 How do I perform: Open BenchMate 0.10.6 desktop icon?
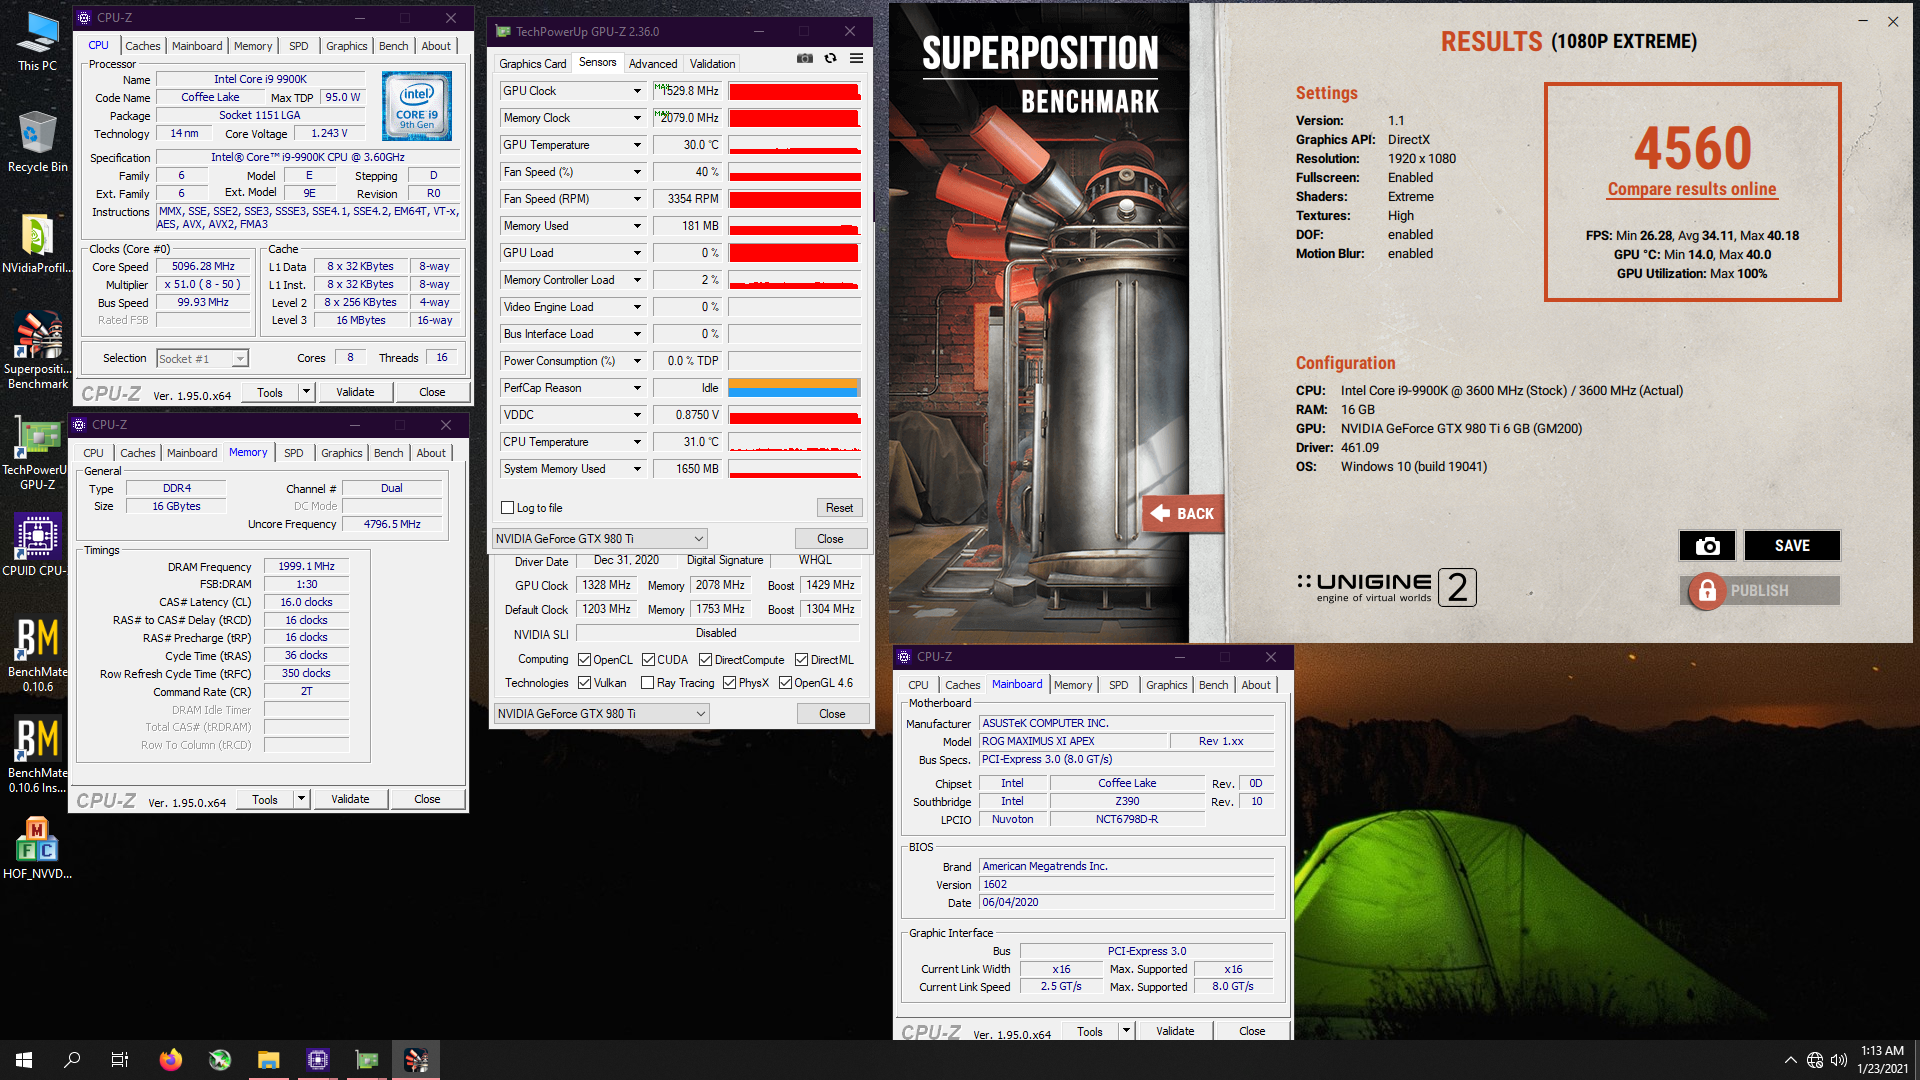pyautogui.click(x=37, y=655)
